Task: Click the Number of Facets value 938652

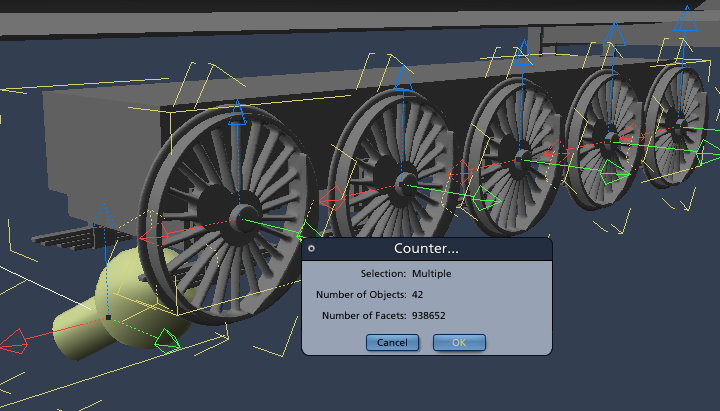Action: (x=428, y=315)
